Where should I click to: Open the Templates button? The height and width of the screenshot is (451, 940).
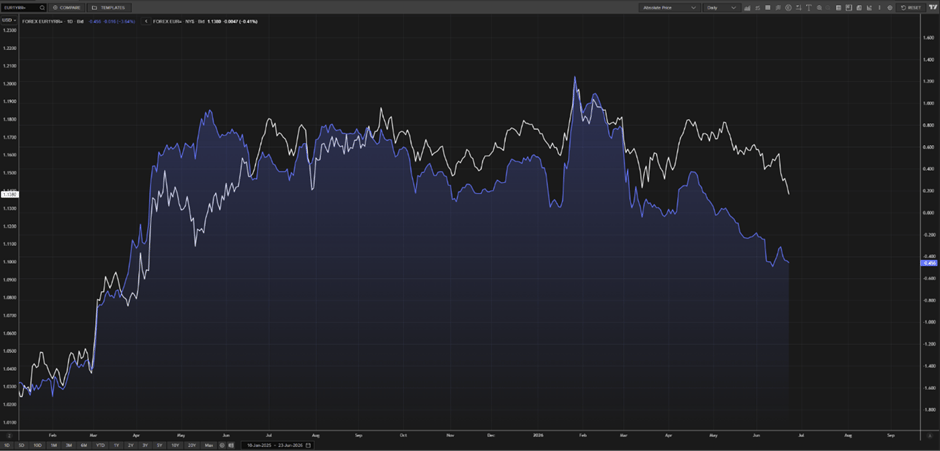point(110,8)
